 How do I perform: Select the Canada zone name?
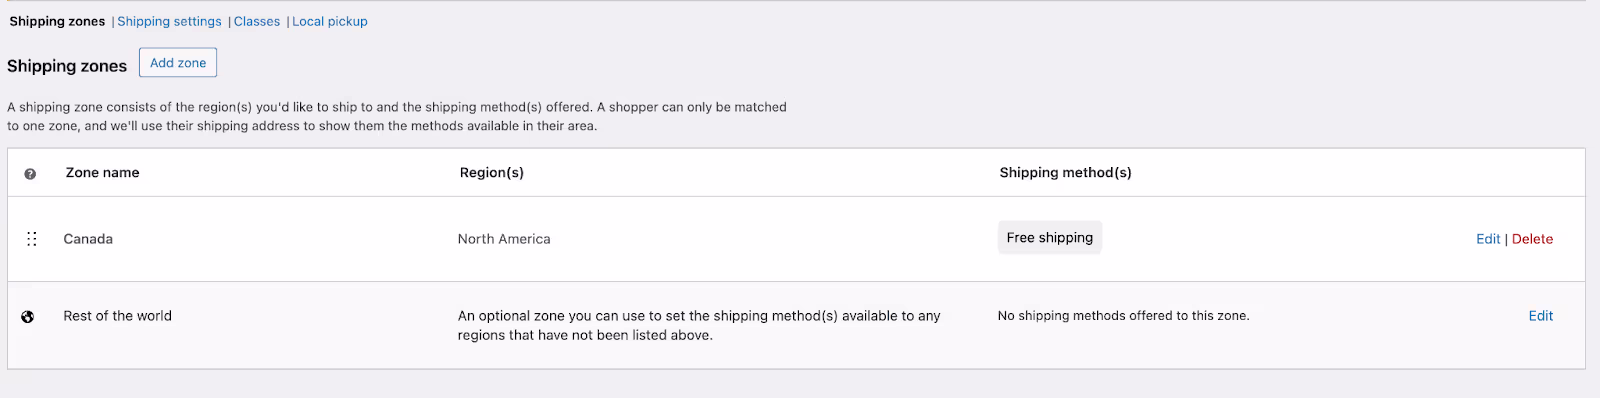[88, 239]
